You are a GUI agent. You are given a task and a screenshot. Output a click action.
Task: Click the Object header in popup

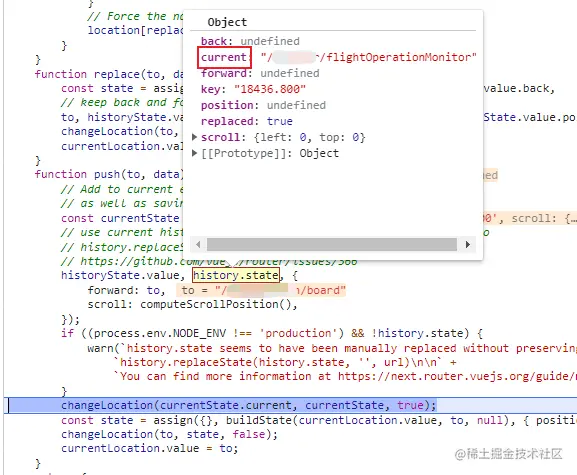pos(227,22)
